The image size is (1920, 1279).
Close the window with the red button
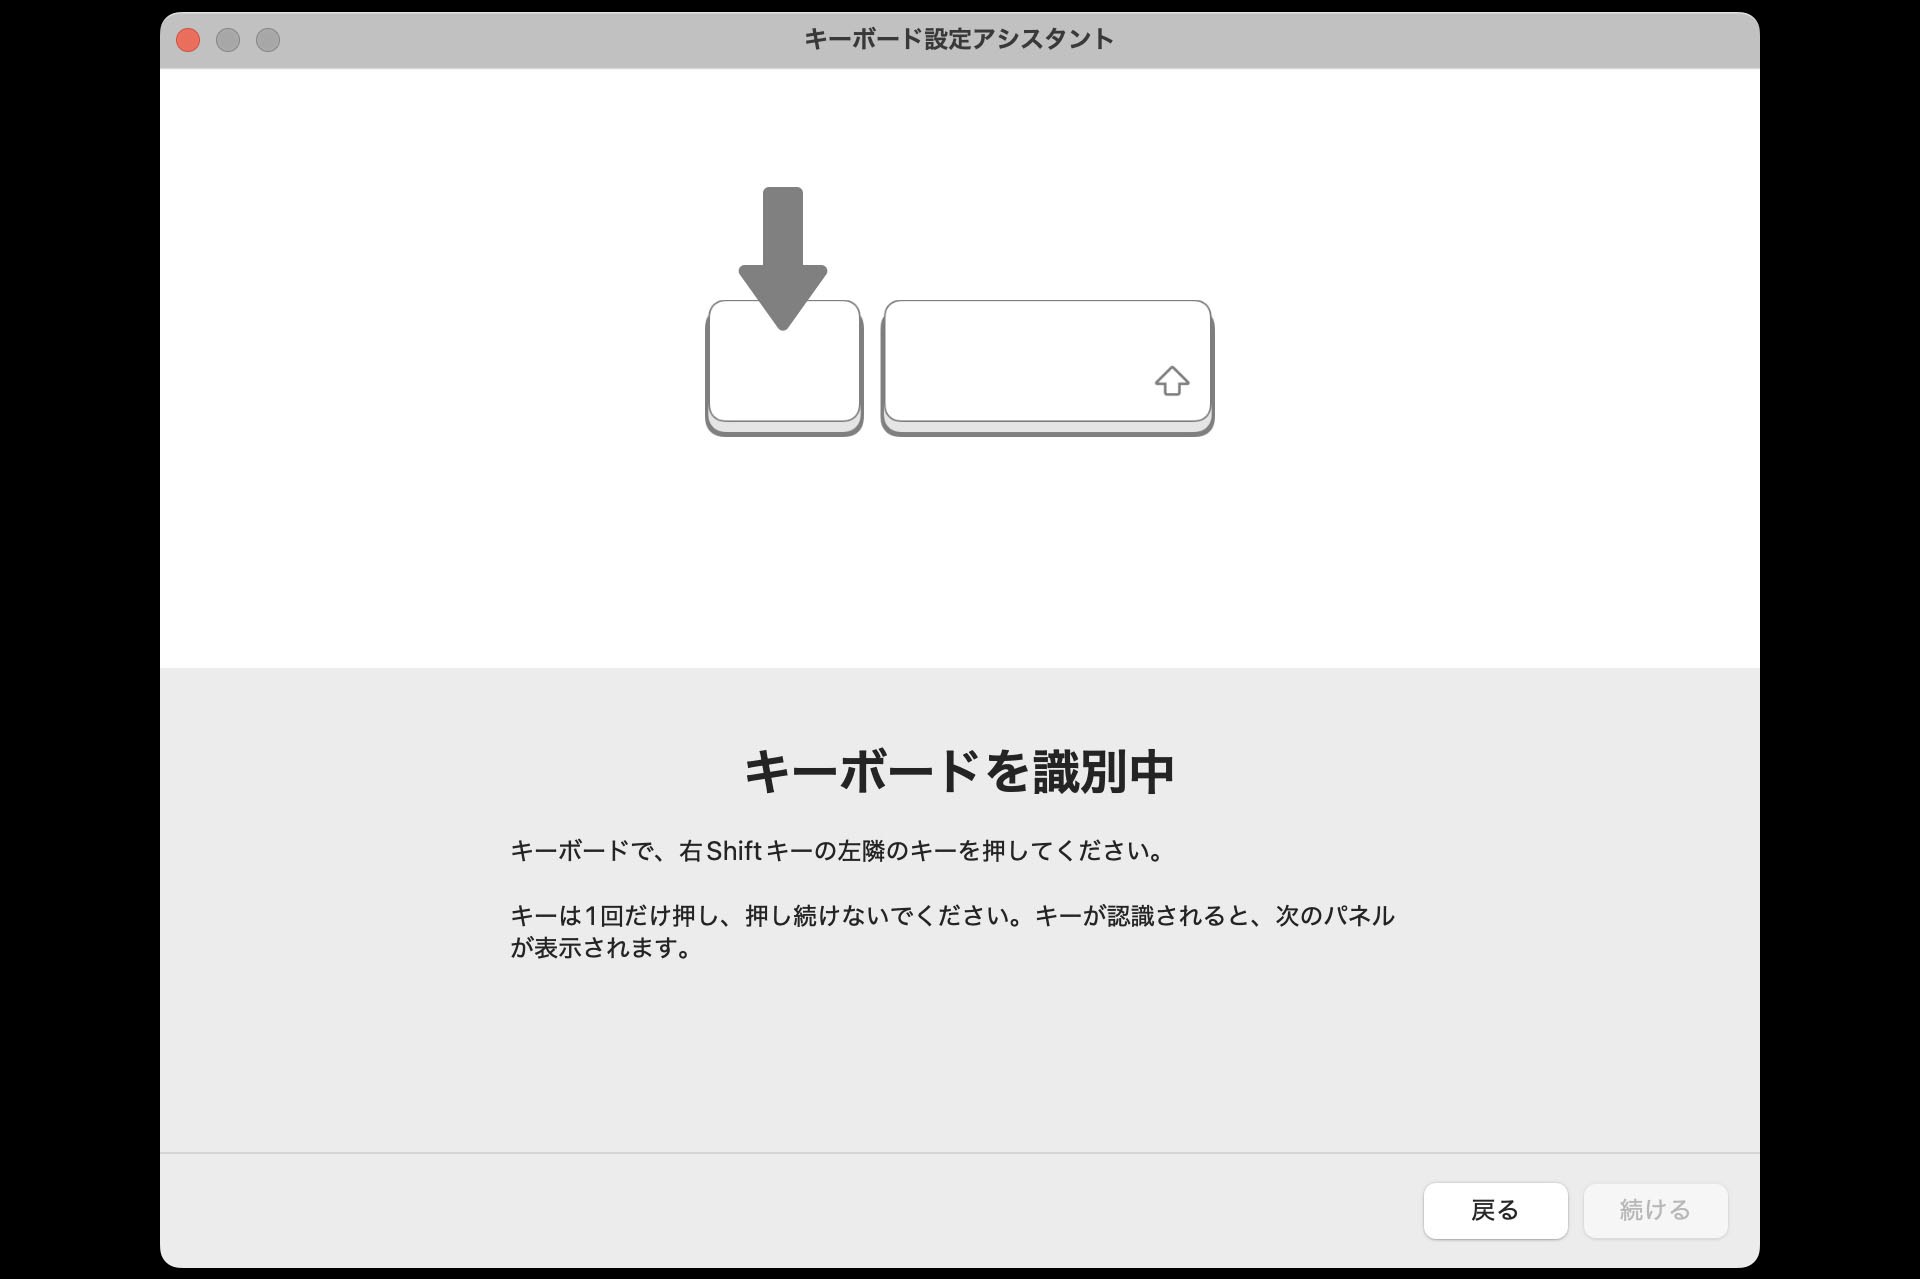(188, 40)
